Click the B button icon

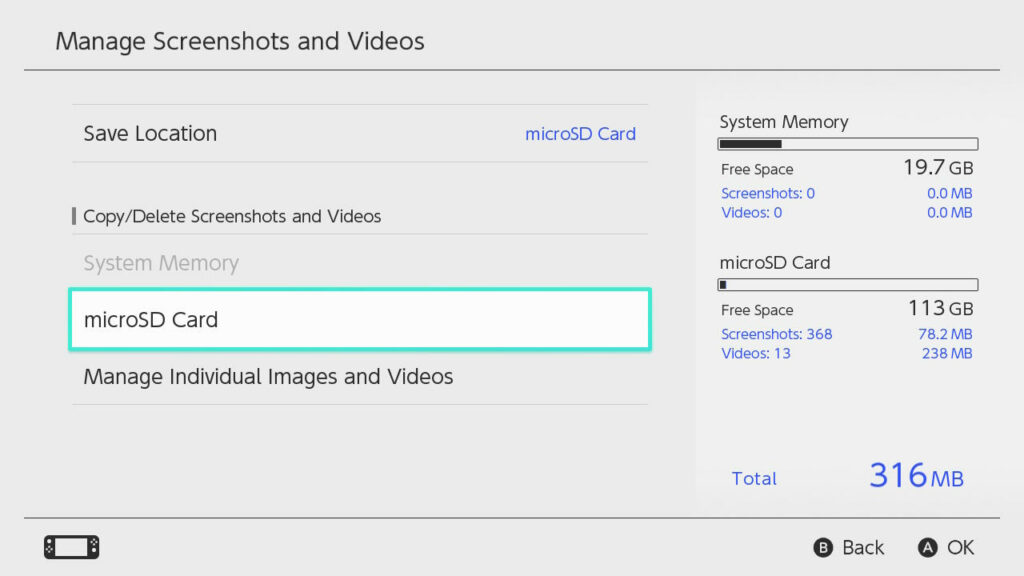click(x=823, y=547)
